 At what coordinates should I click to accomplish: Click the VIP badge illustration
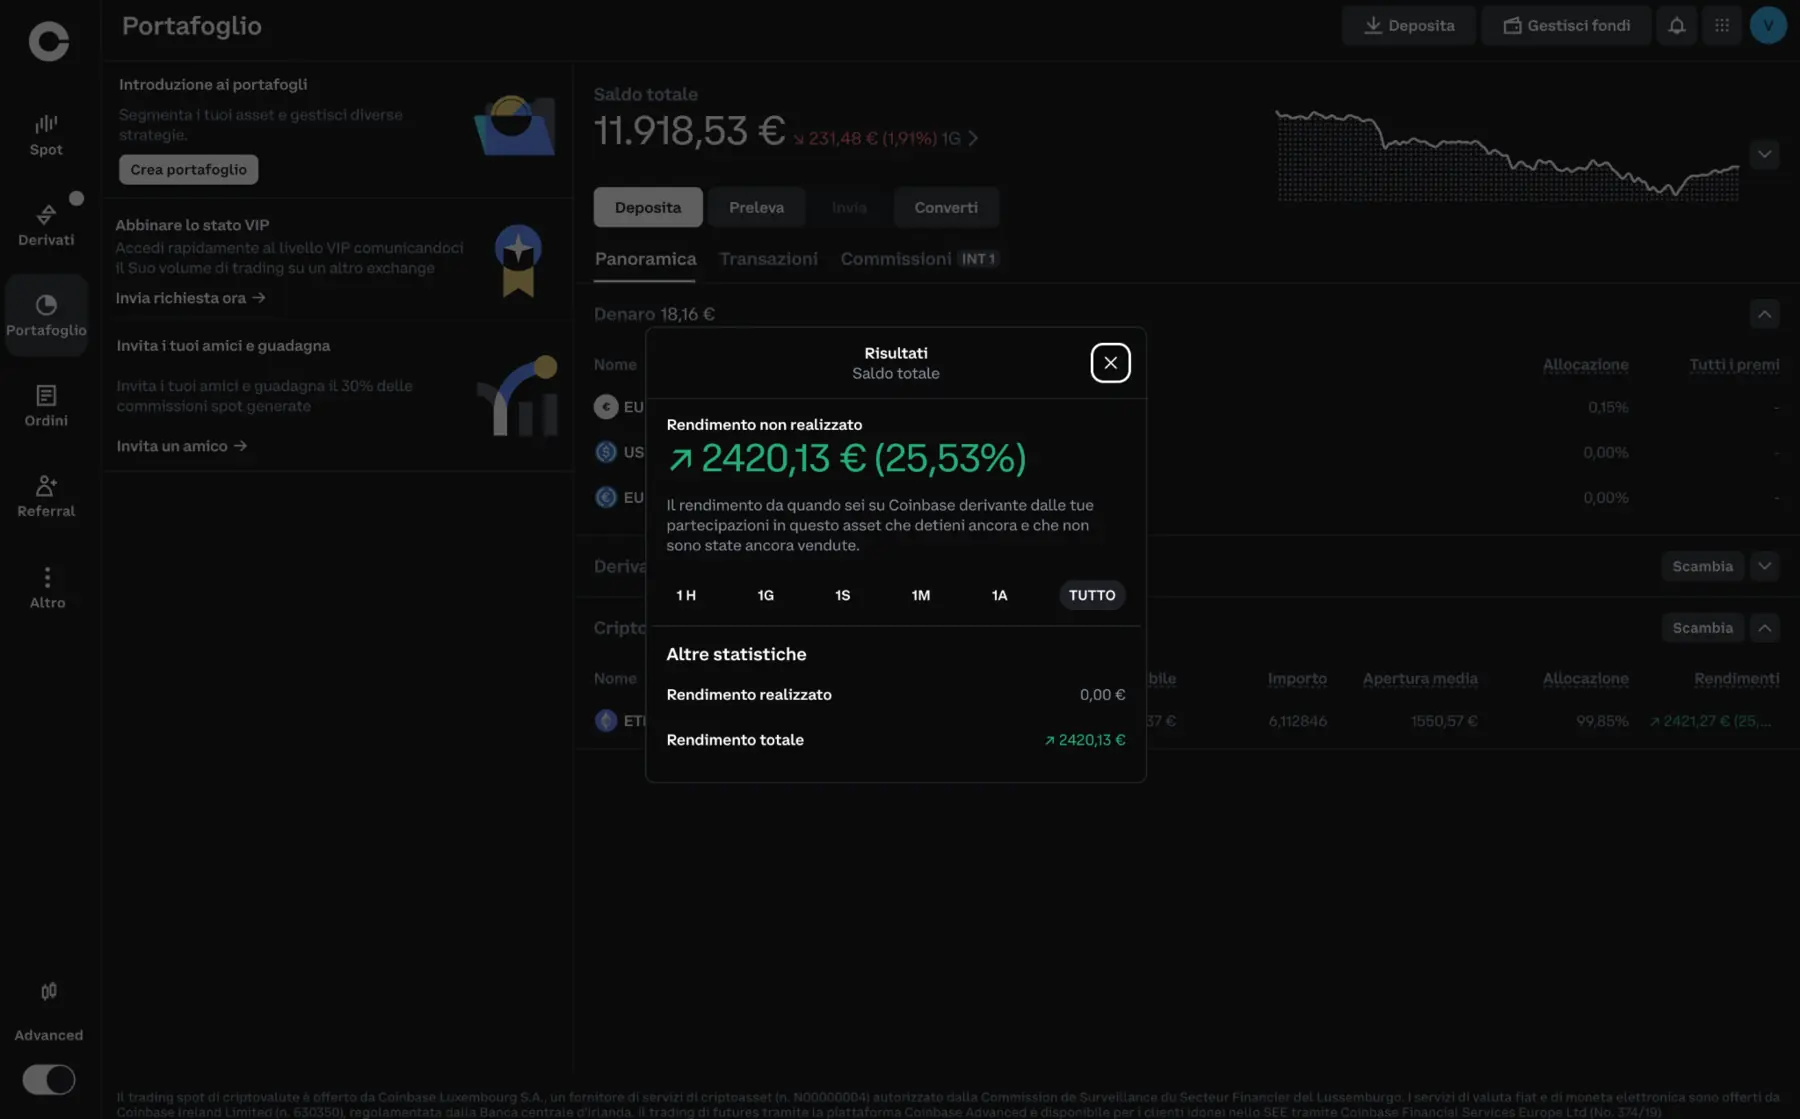tap(518, 261)
